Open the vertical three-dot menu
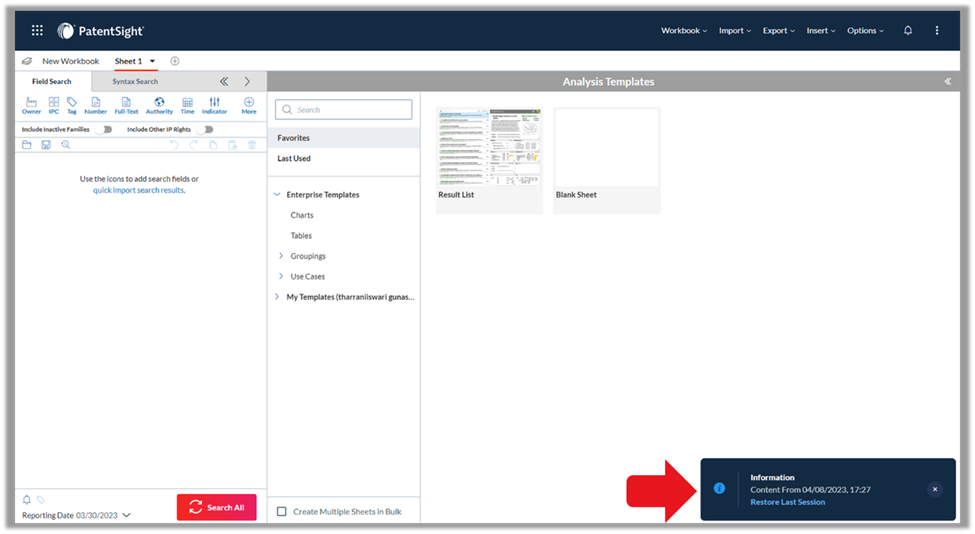Screen dimensions: 975x534 pos(936,30)
